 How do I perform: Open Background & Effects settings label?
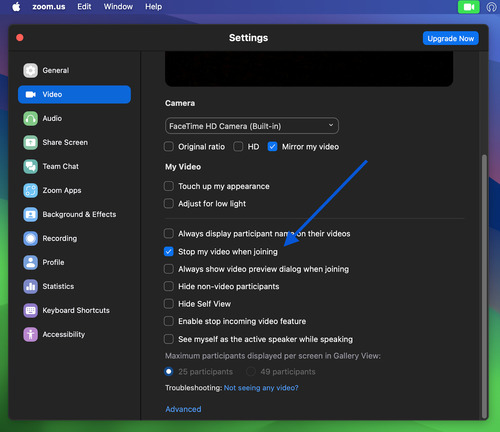[79, 214]
